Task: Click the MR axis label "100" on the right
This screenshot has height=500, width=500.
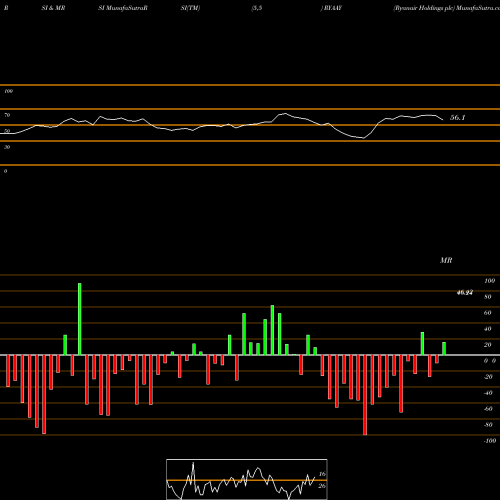Action: [x=489, y=281]
